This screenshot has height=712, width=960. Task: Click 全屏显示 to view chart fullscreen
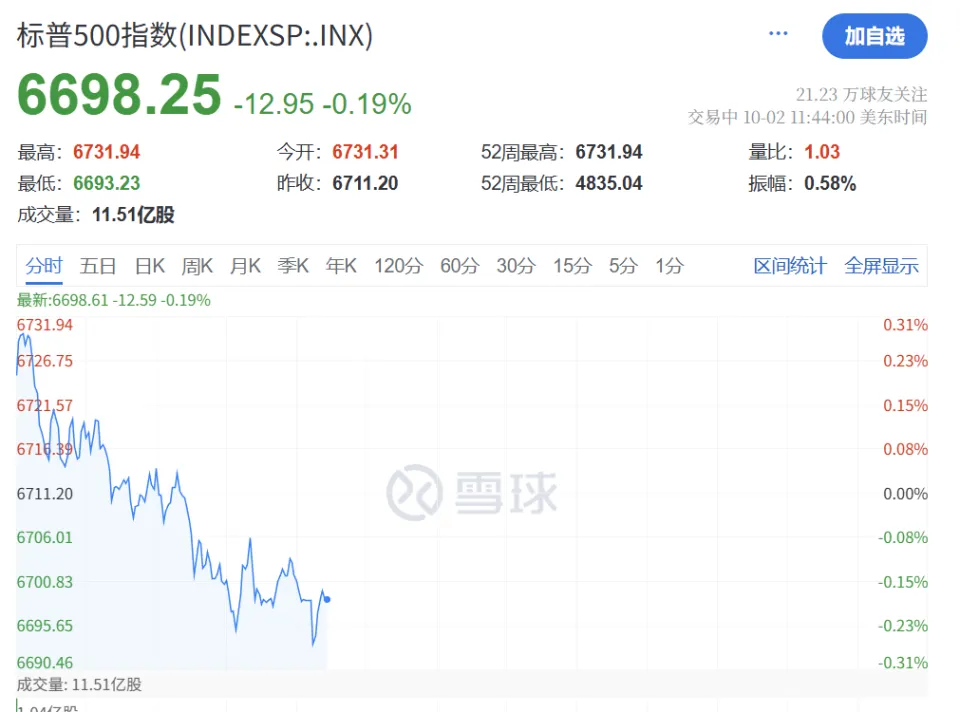point(881,266)
